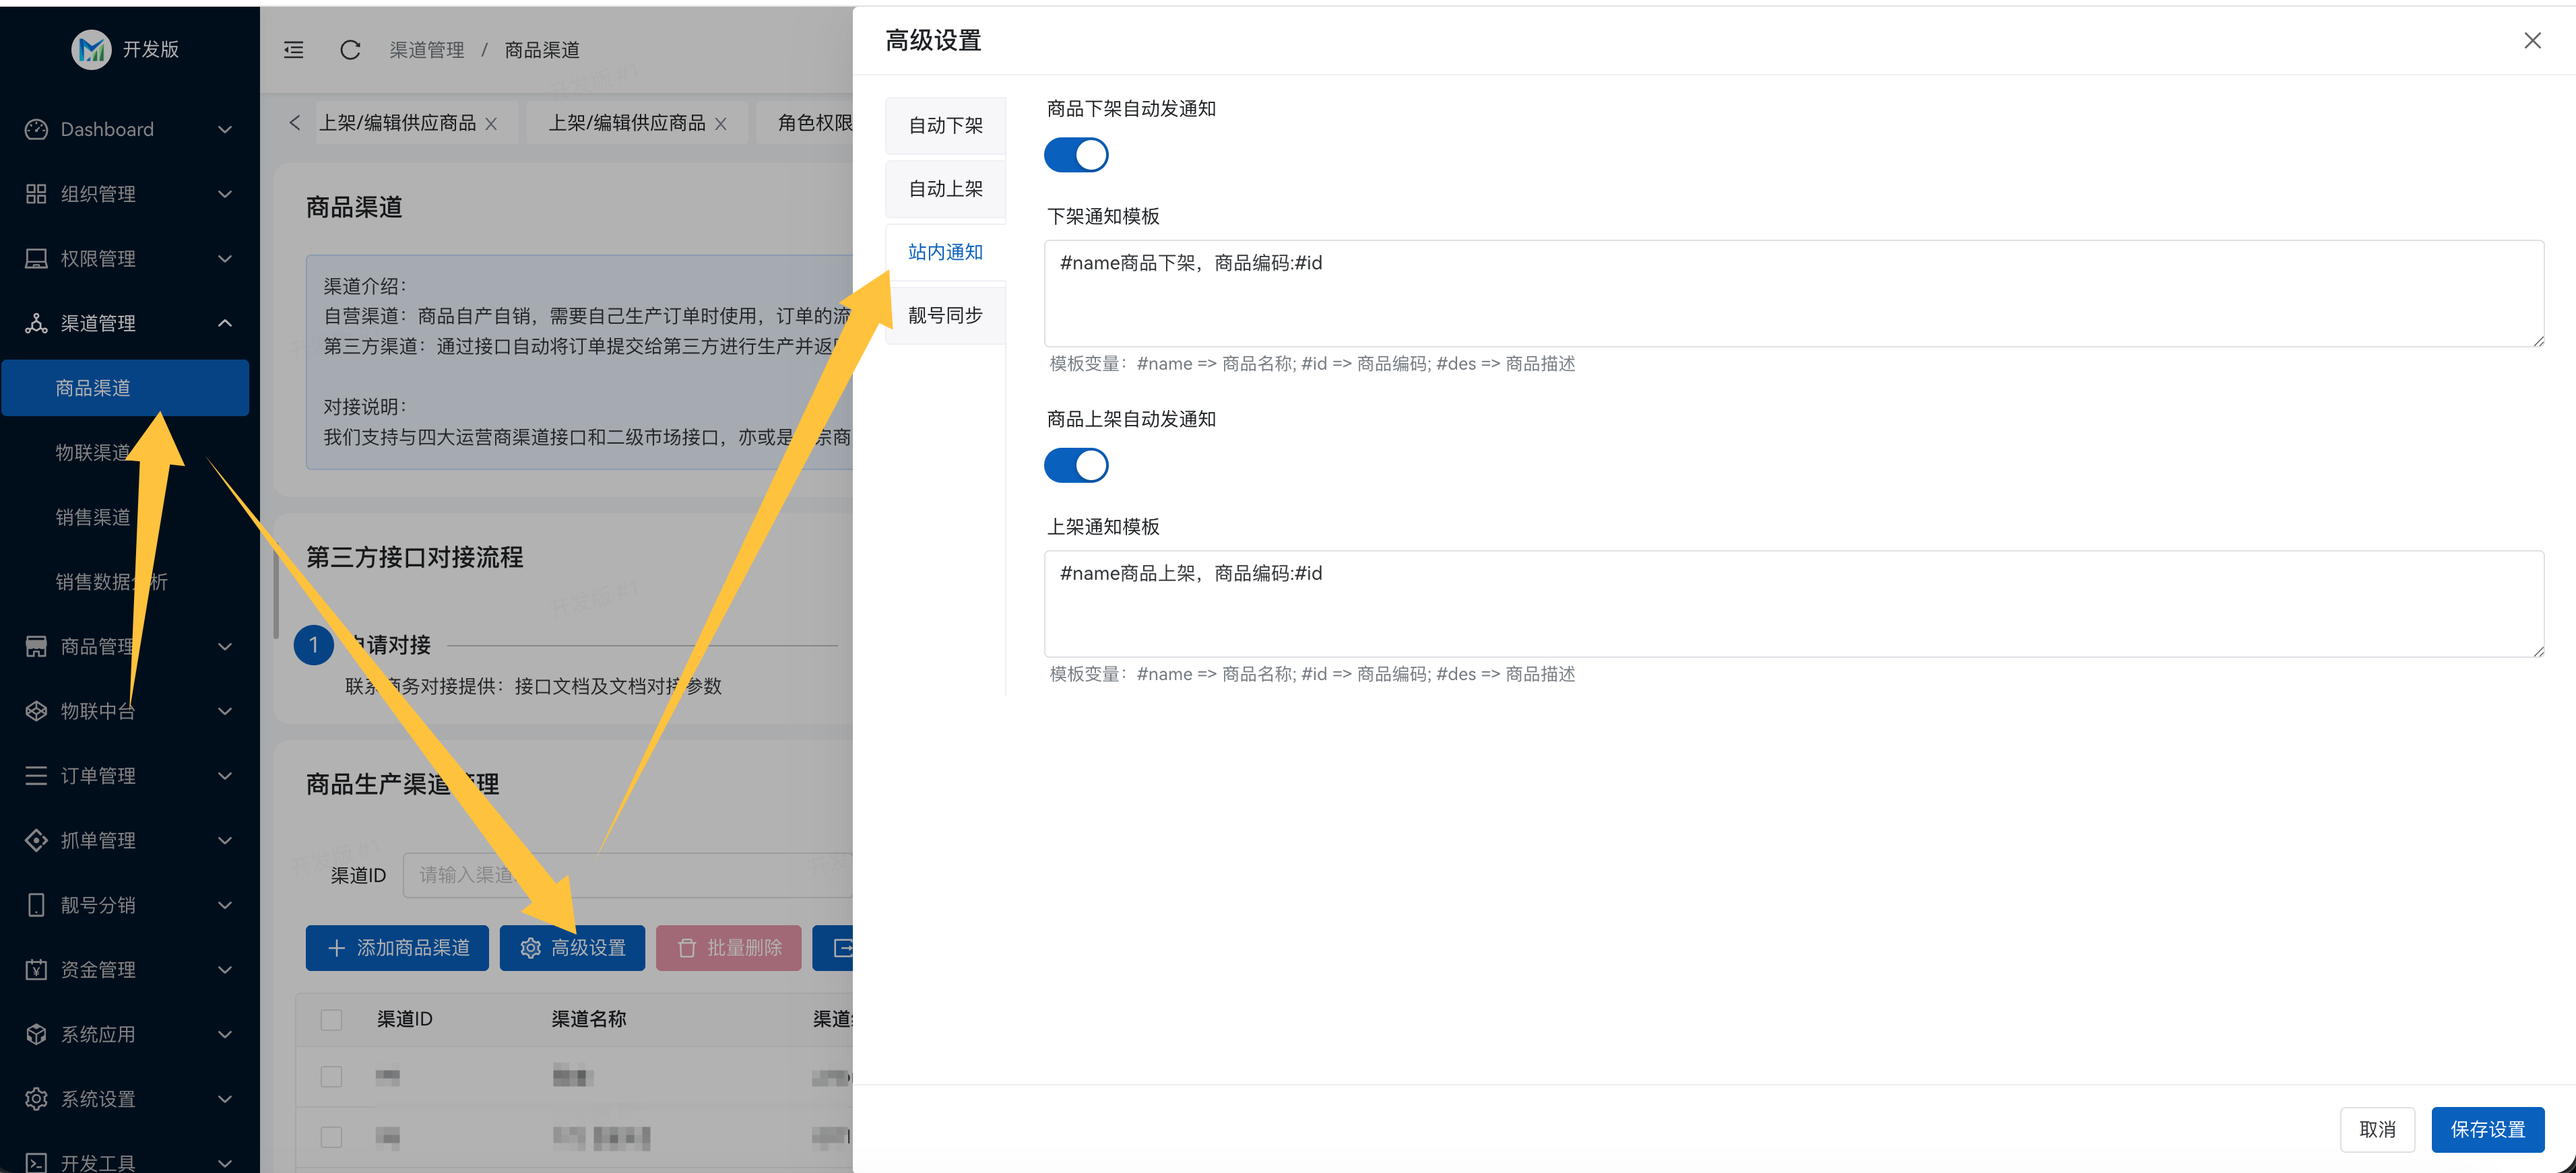Screen dimensions: 2576x1173
Task: Click the sidebar collapse menu icon
Action: 293,50
